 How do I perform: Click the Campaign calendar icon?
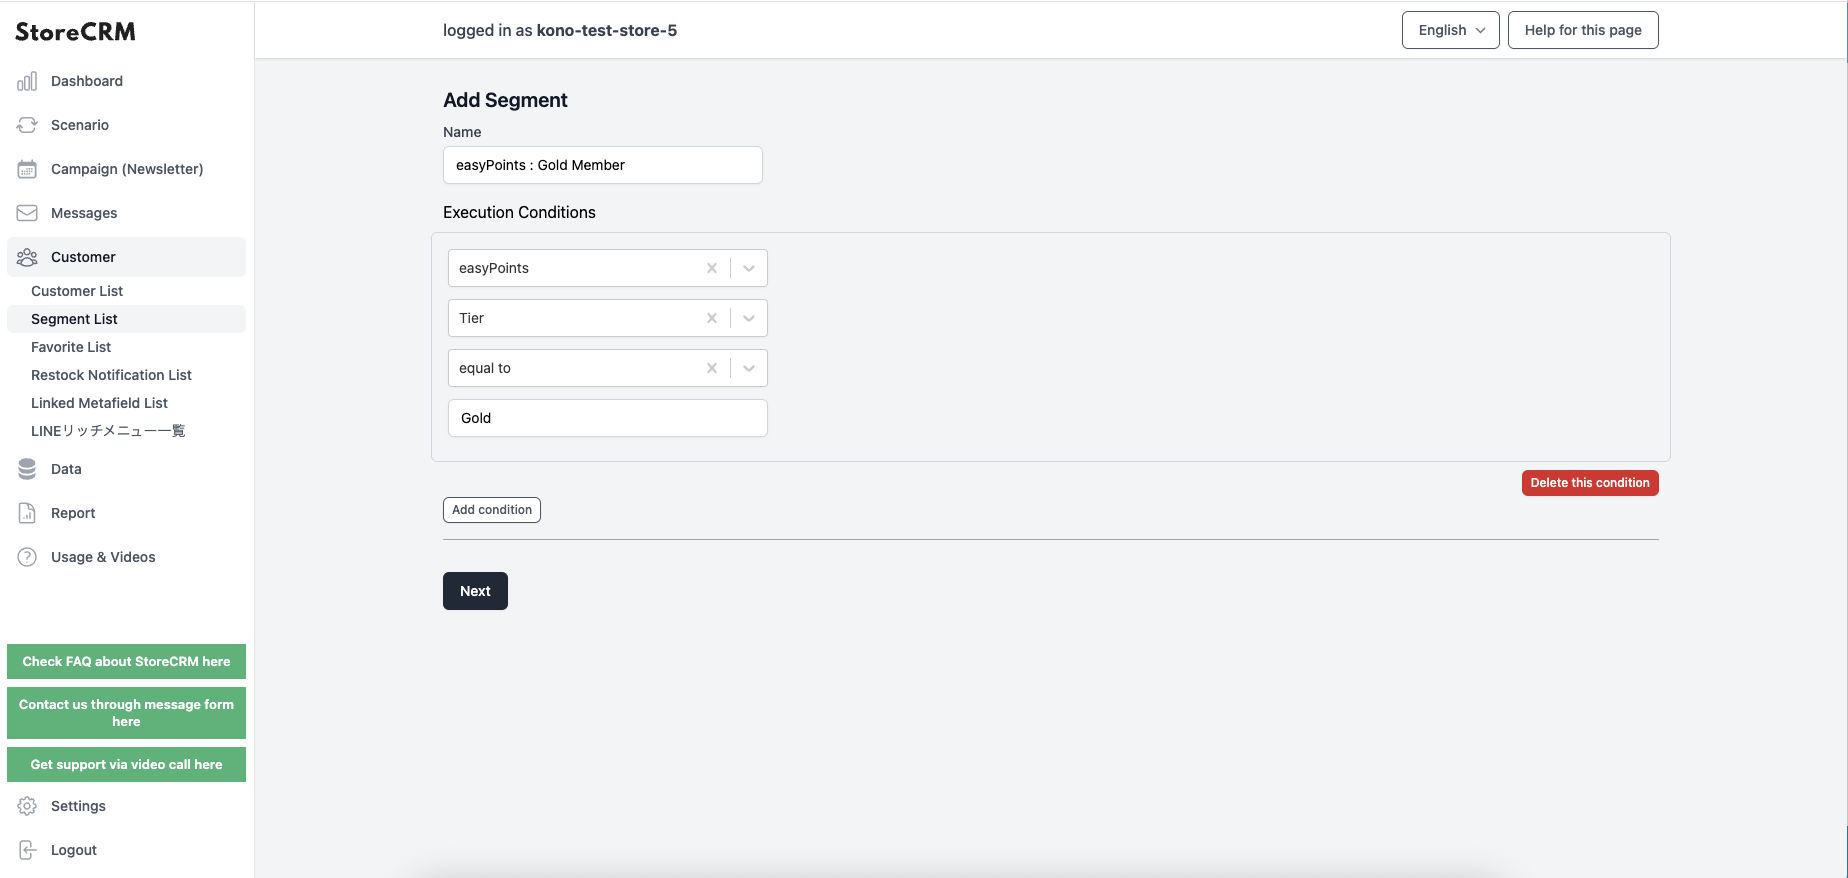click(27, 169)
